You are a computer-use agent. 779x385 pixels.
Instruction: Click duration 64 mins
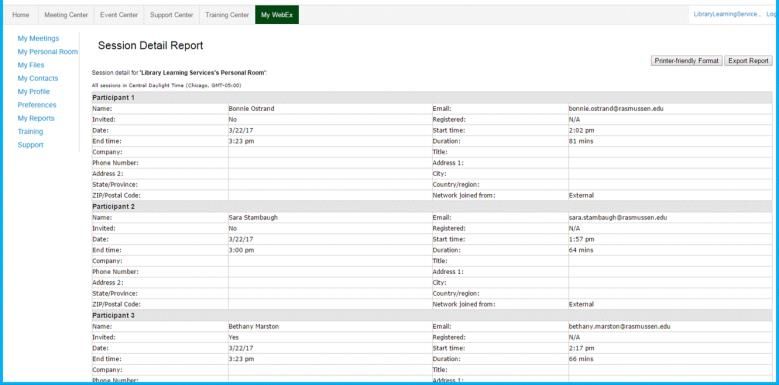581,250
